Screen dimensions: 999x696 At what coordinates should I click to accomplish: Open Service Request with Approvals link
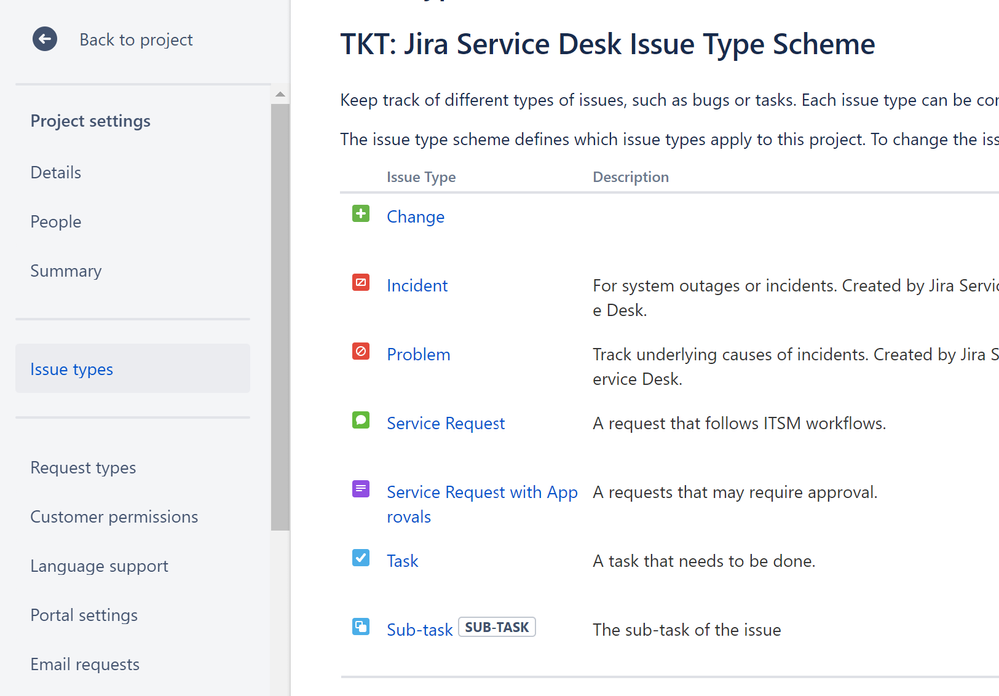coord(482,504)
